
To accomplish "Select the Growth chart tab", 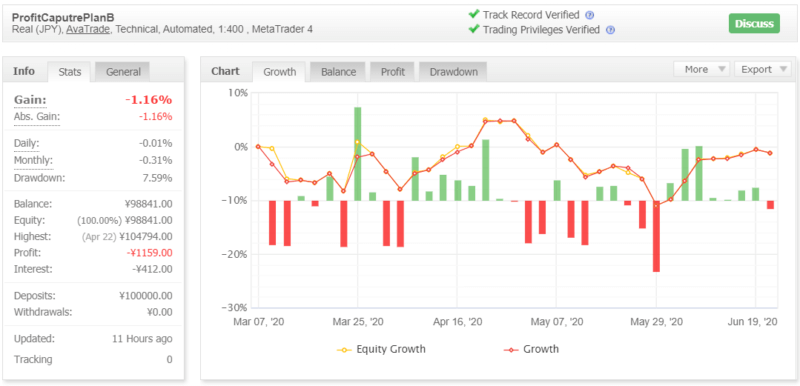I will tap(279, 72).
